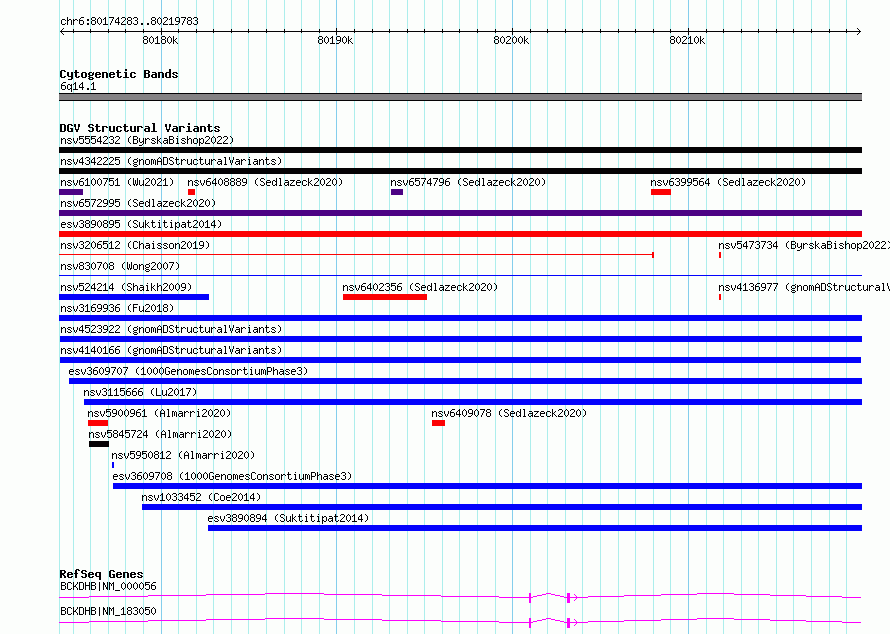Click the 80200k ruler tick label
890x634 pixels.
click(511, 40)
